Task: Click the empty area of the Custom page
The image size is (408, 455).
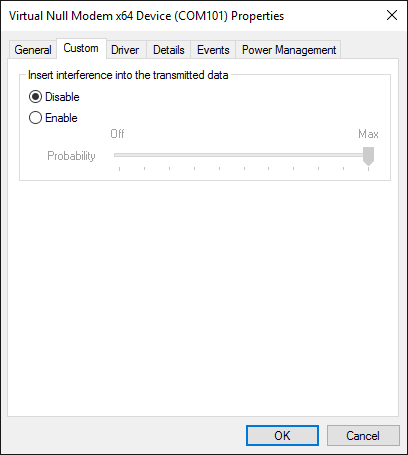Action: 203,297
